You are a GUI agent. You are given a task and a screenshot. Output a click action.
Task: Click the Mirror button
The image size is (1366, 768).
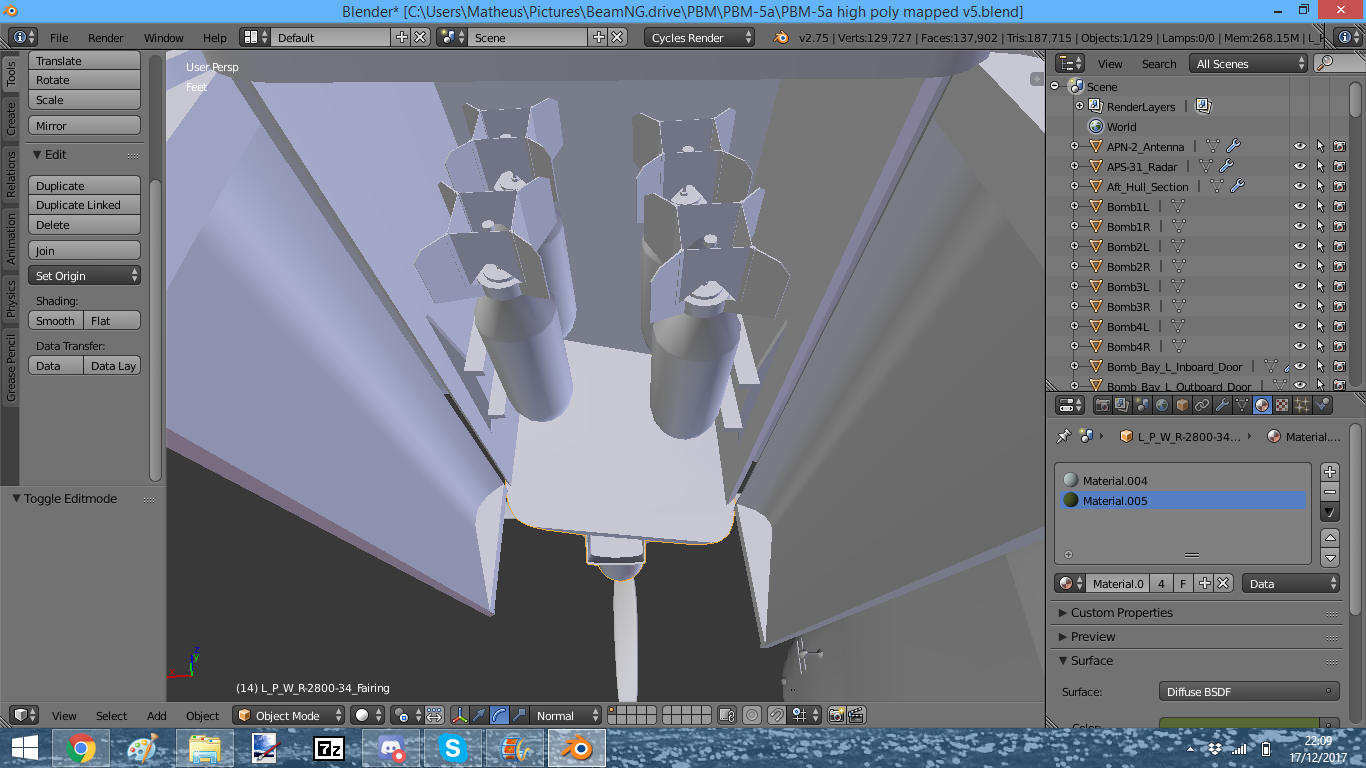click(85, 125)
